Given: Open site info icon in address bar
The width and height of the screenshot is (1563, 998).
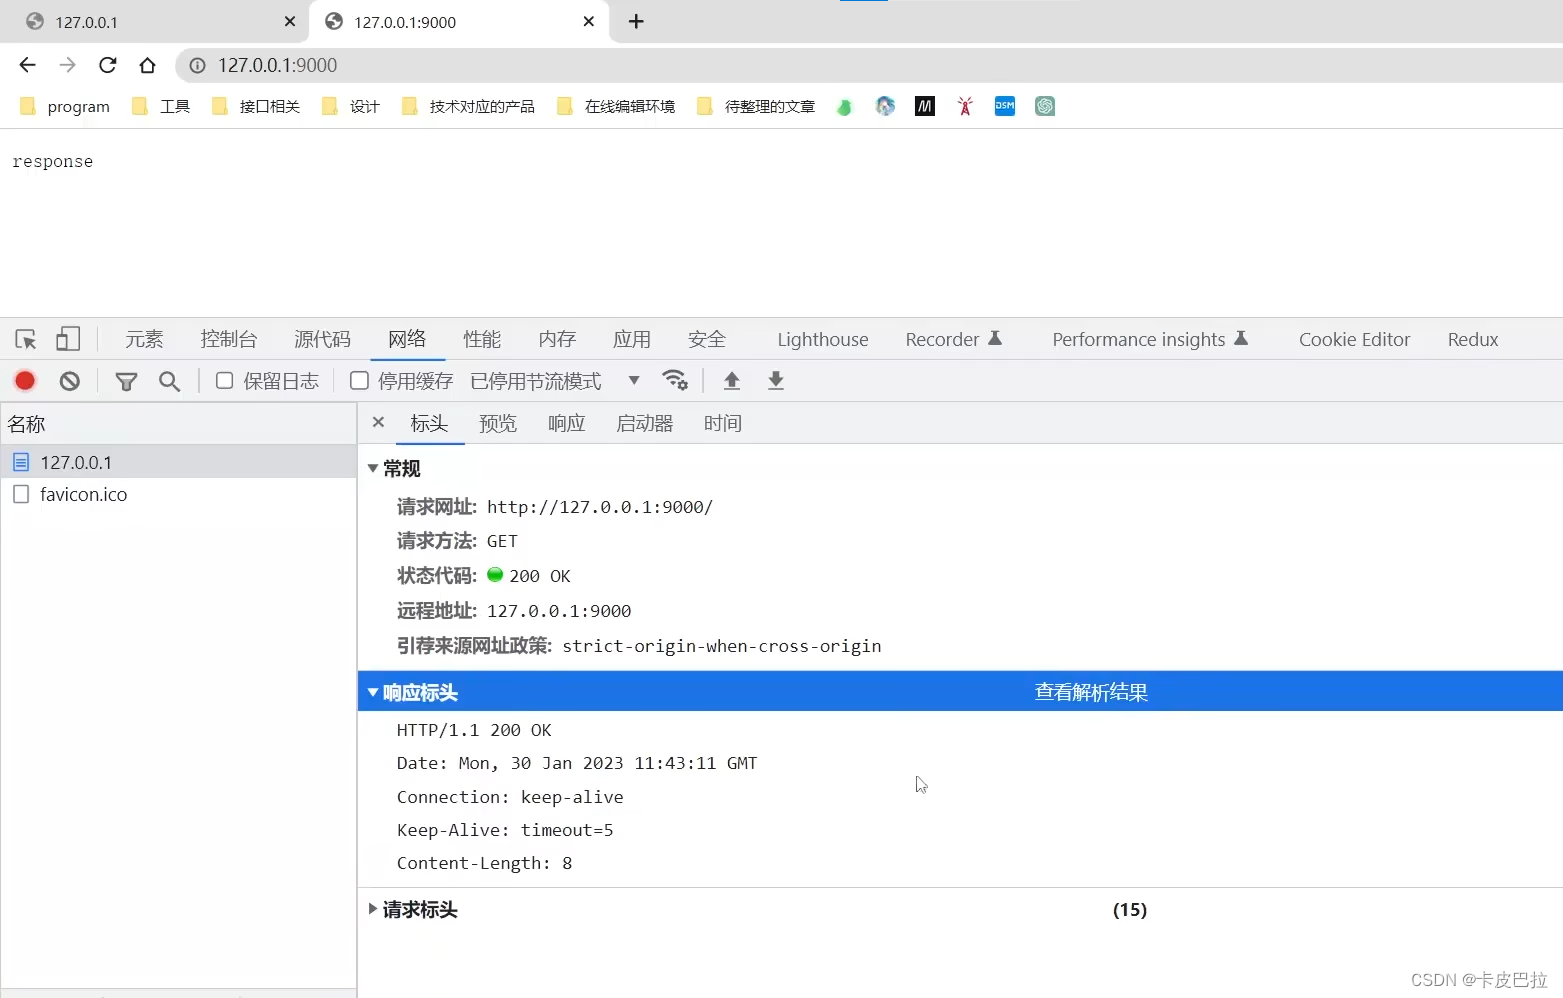Looking at the screenshot, I should (x=198, y=65).
